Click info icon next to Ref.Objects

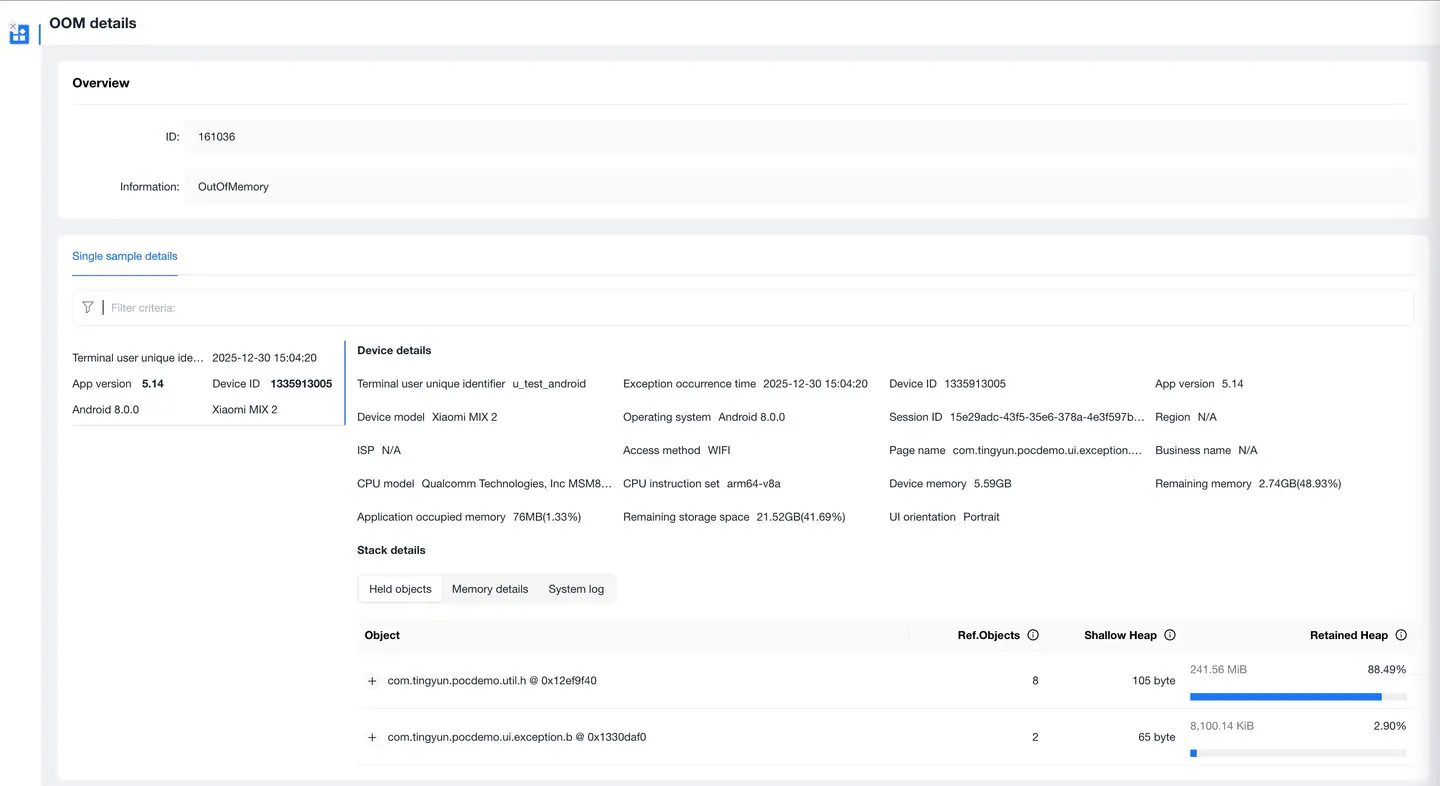coord(1033,635)
